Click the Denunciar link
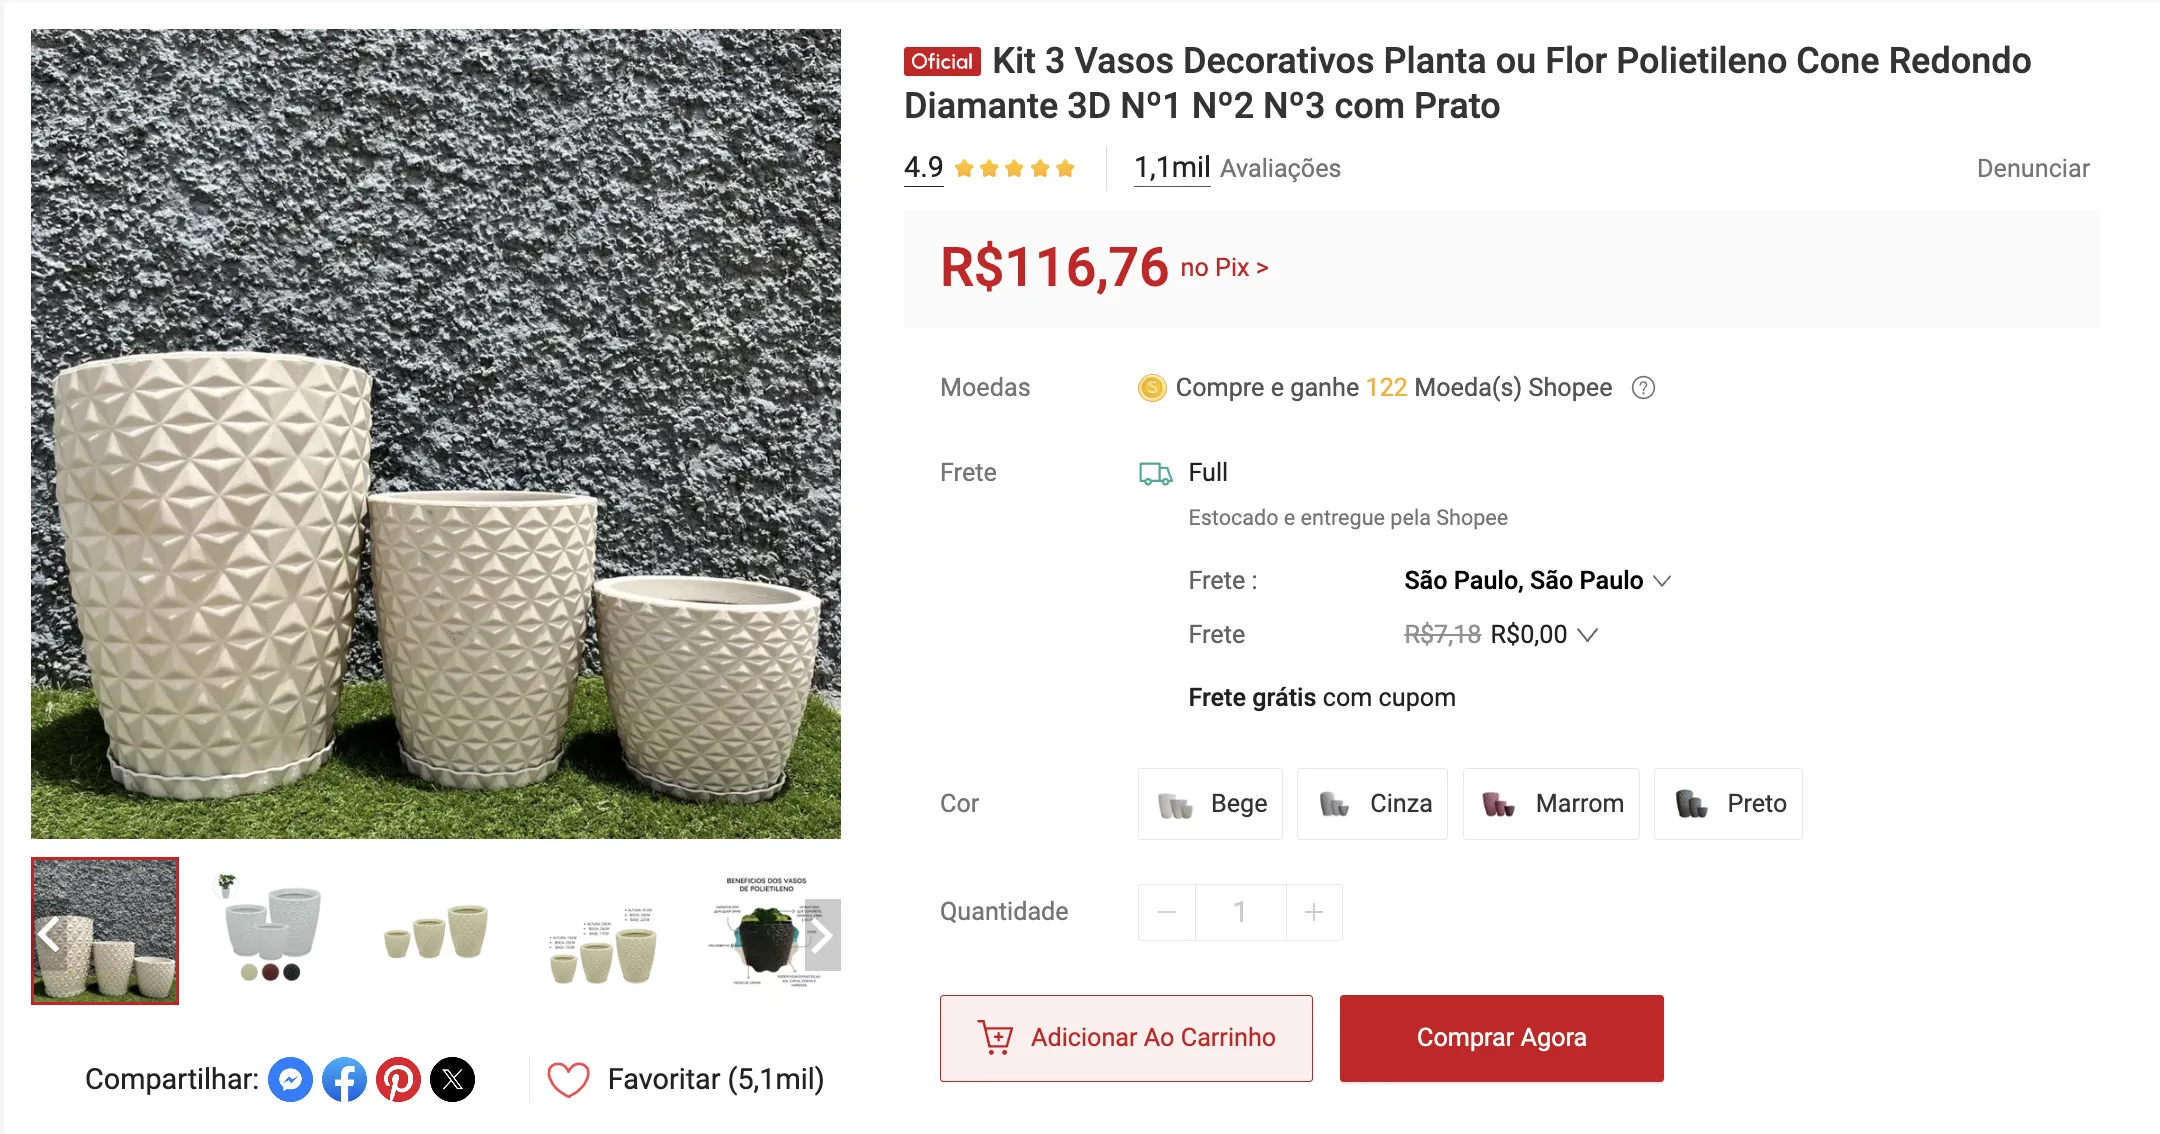Viewport: 2160px width, 1134px height. click(2033, 168)
